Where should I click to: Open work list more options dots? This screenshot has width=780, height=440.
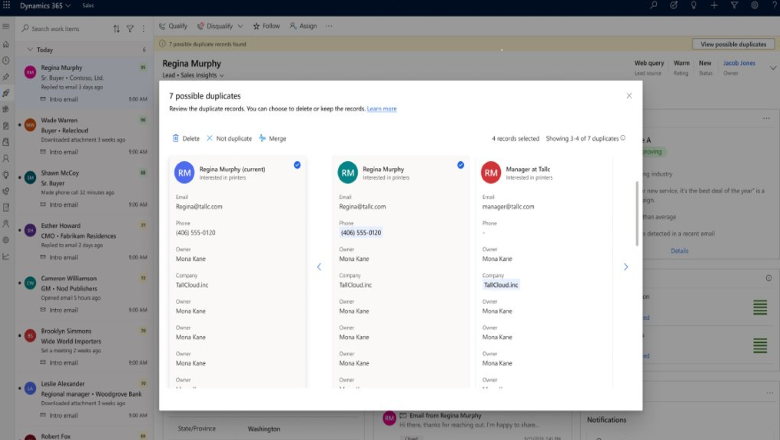point(143,29)
